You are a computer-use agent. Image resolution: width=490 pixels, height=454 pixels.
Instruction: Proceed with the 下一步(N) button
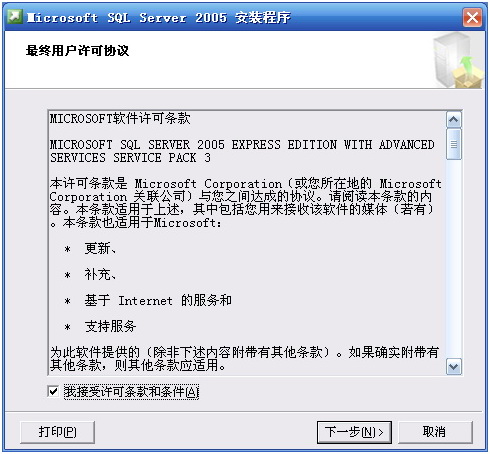click(x=354, y=432)
